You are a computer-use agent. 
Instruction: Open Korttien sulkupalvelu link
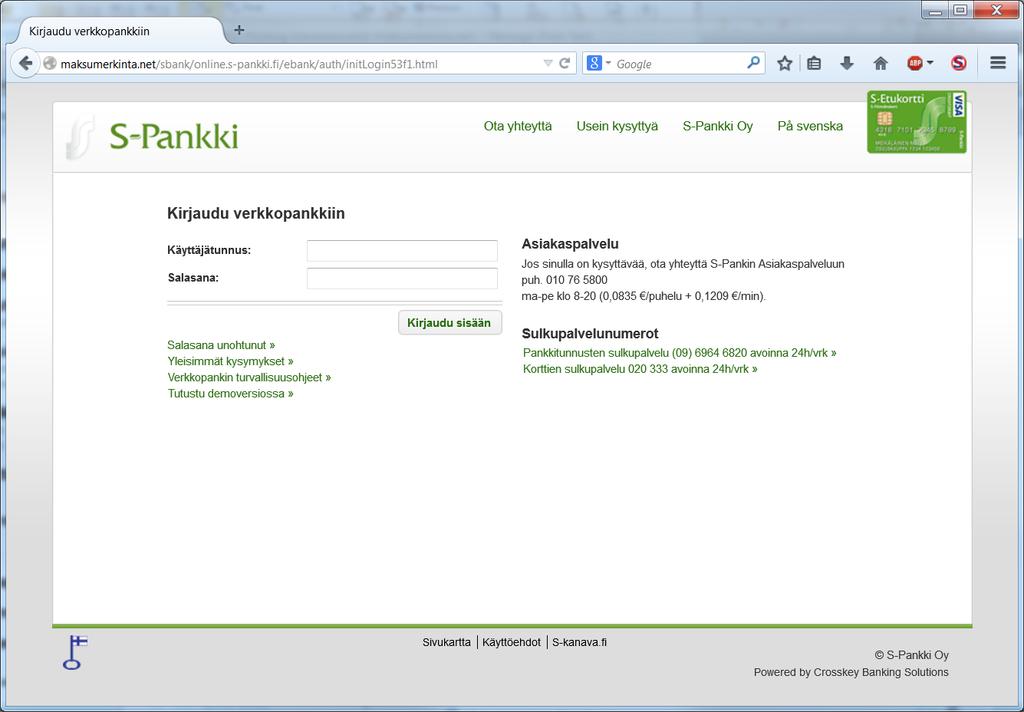(x=640, y=369)
